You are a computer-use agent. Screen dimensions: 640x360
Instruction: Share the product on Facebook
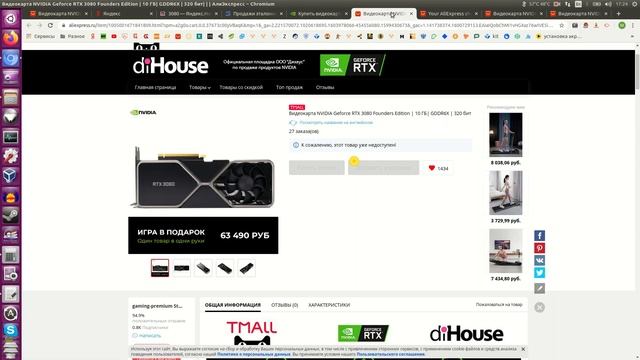pyautogui.click(x=539, y=236)
